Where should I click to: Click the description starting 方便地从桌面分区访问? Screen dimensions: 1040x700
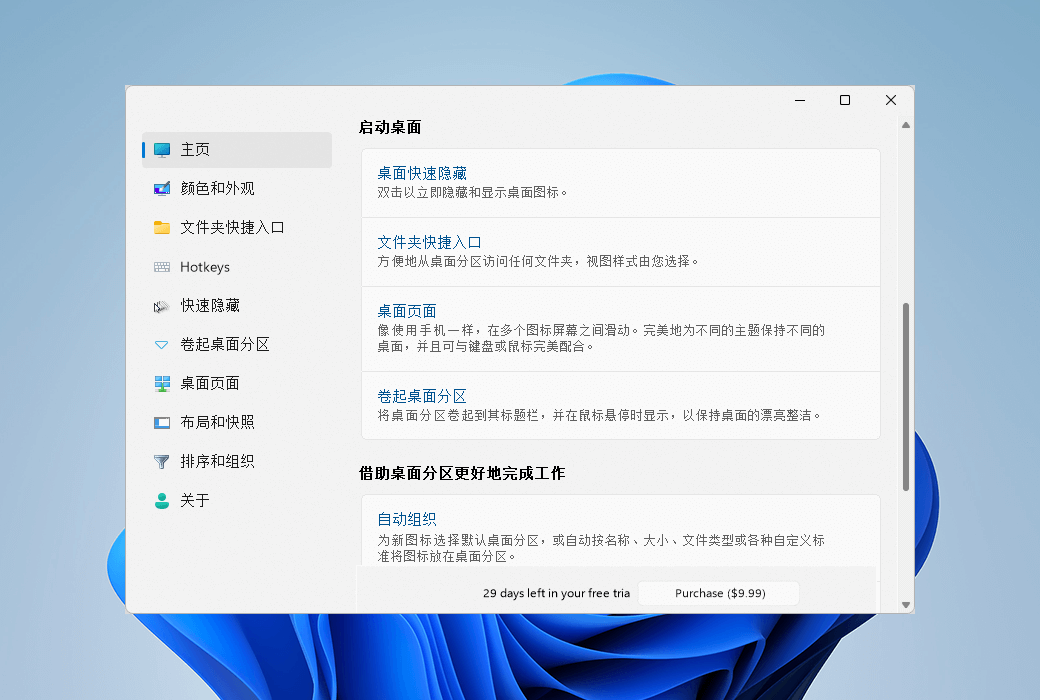pos(538,261)
